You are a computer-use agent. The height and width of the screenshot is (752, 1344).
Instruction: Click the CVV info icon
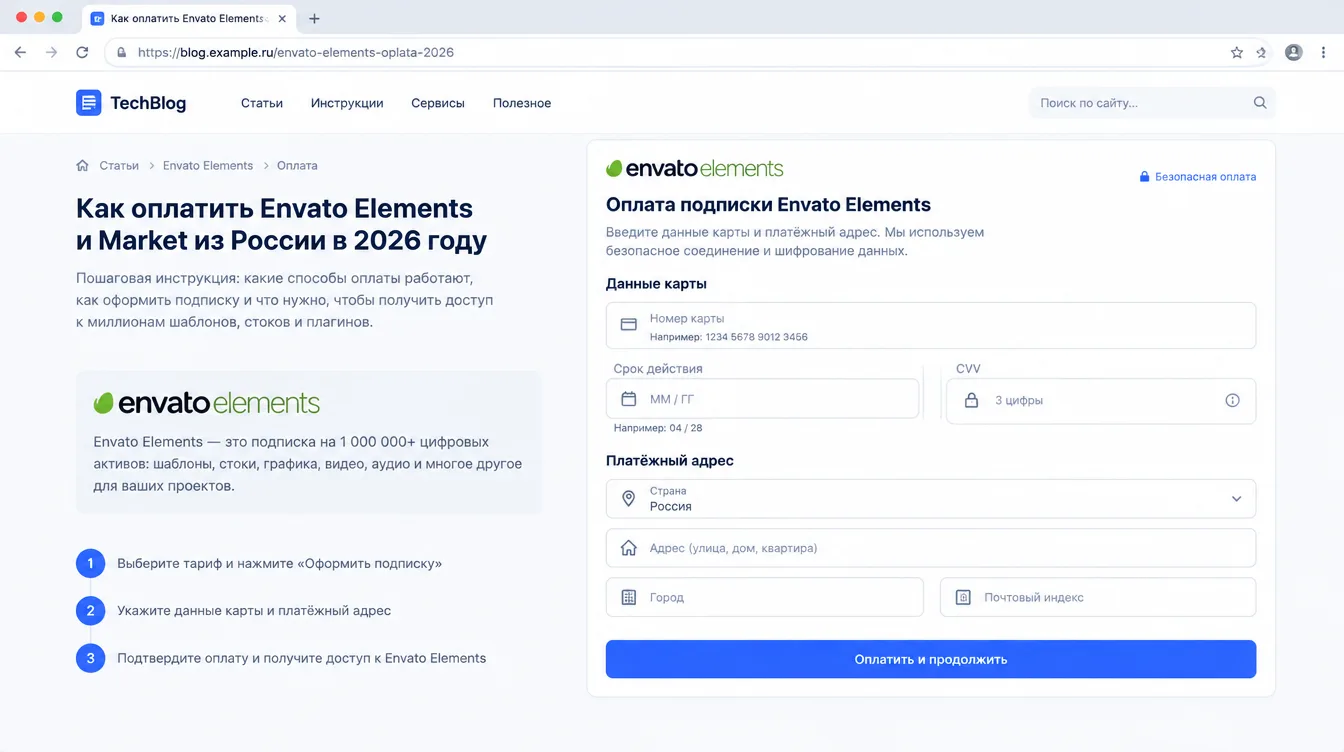[1232, 400]
